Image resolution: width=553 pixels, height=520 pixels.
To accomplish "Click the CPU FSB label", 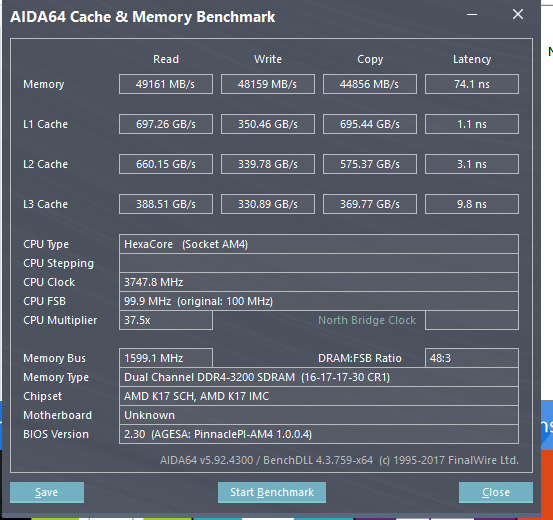I will click(x=44, y=301).
